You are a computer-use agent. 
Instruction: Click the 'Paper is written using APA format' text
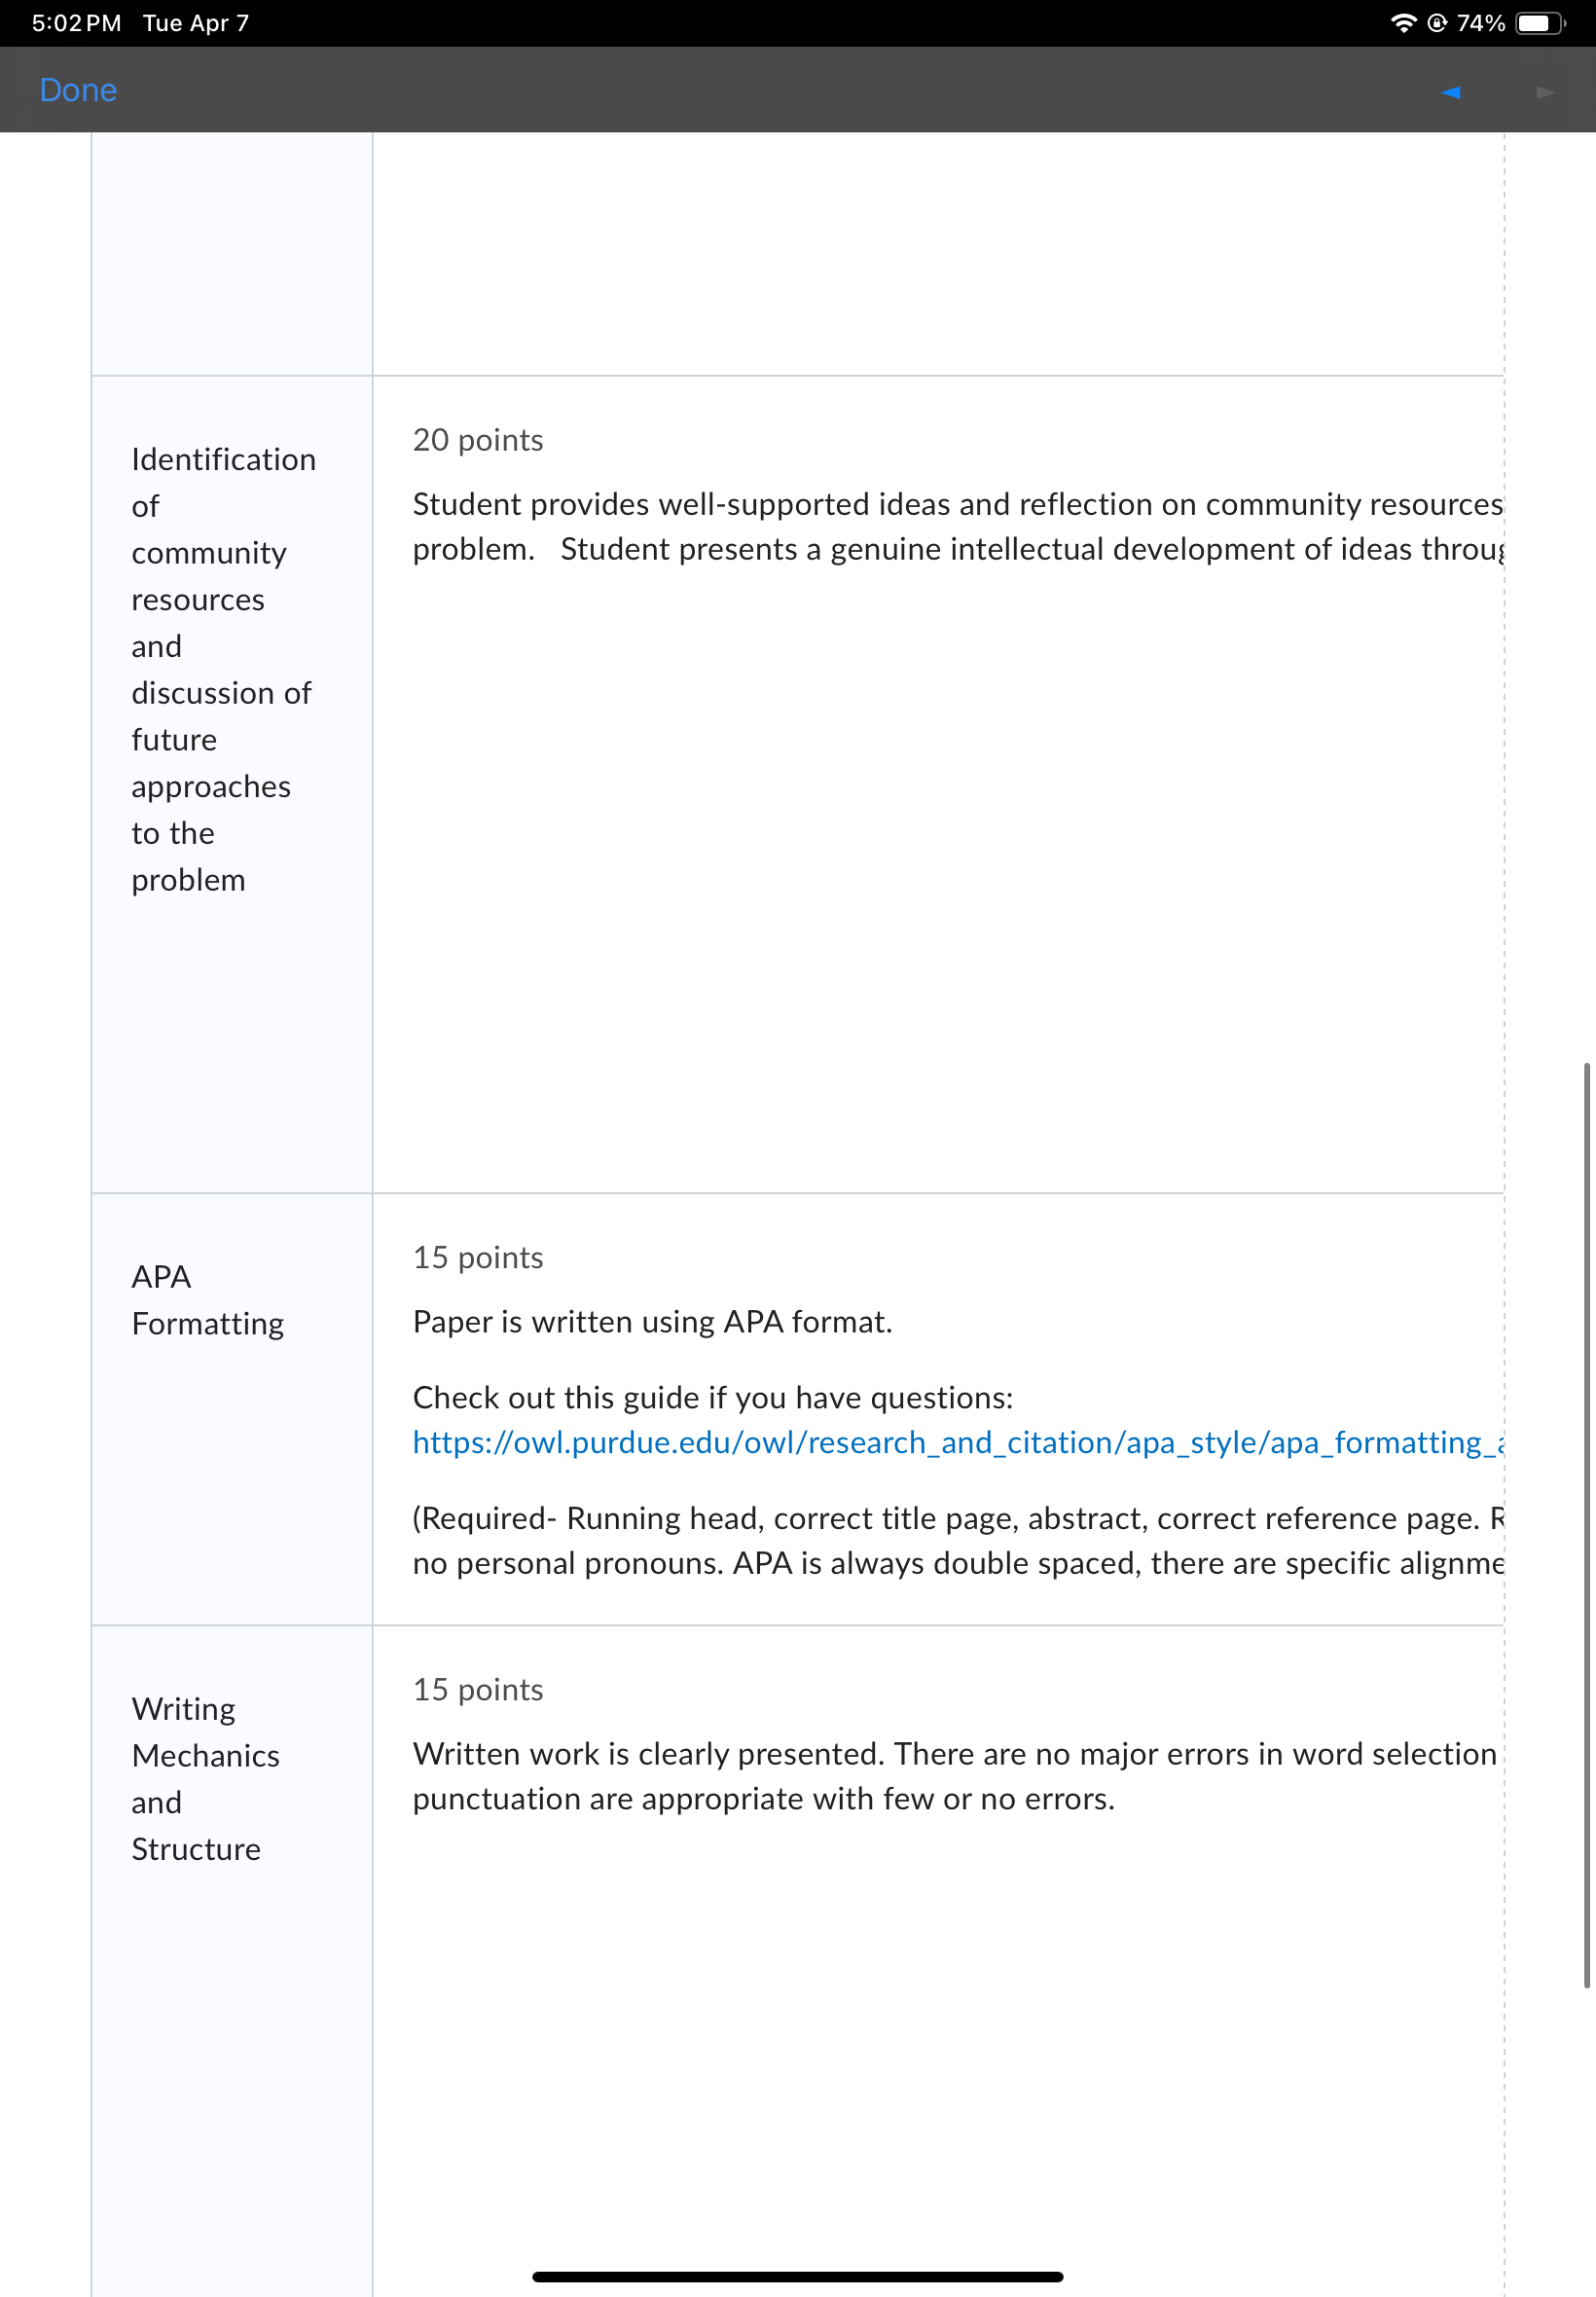[x=652, y=1321]
